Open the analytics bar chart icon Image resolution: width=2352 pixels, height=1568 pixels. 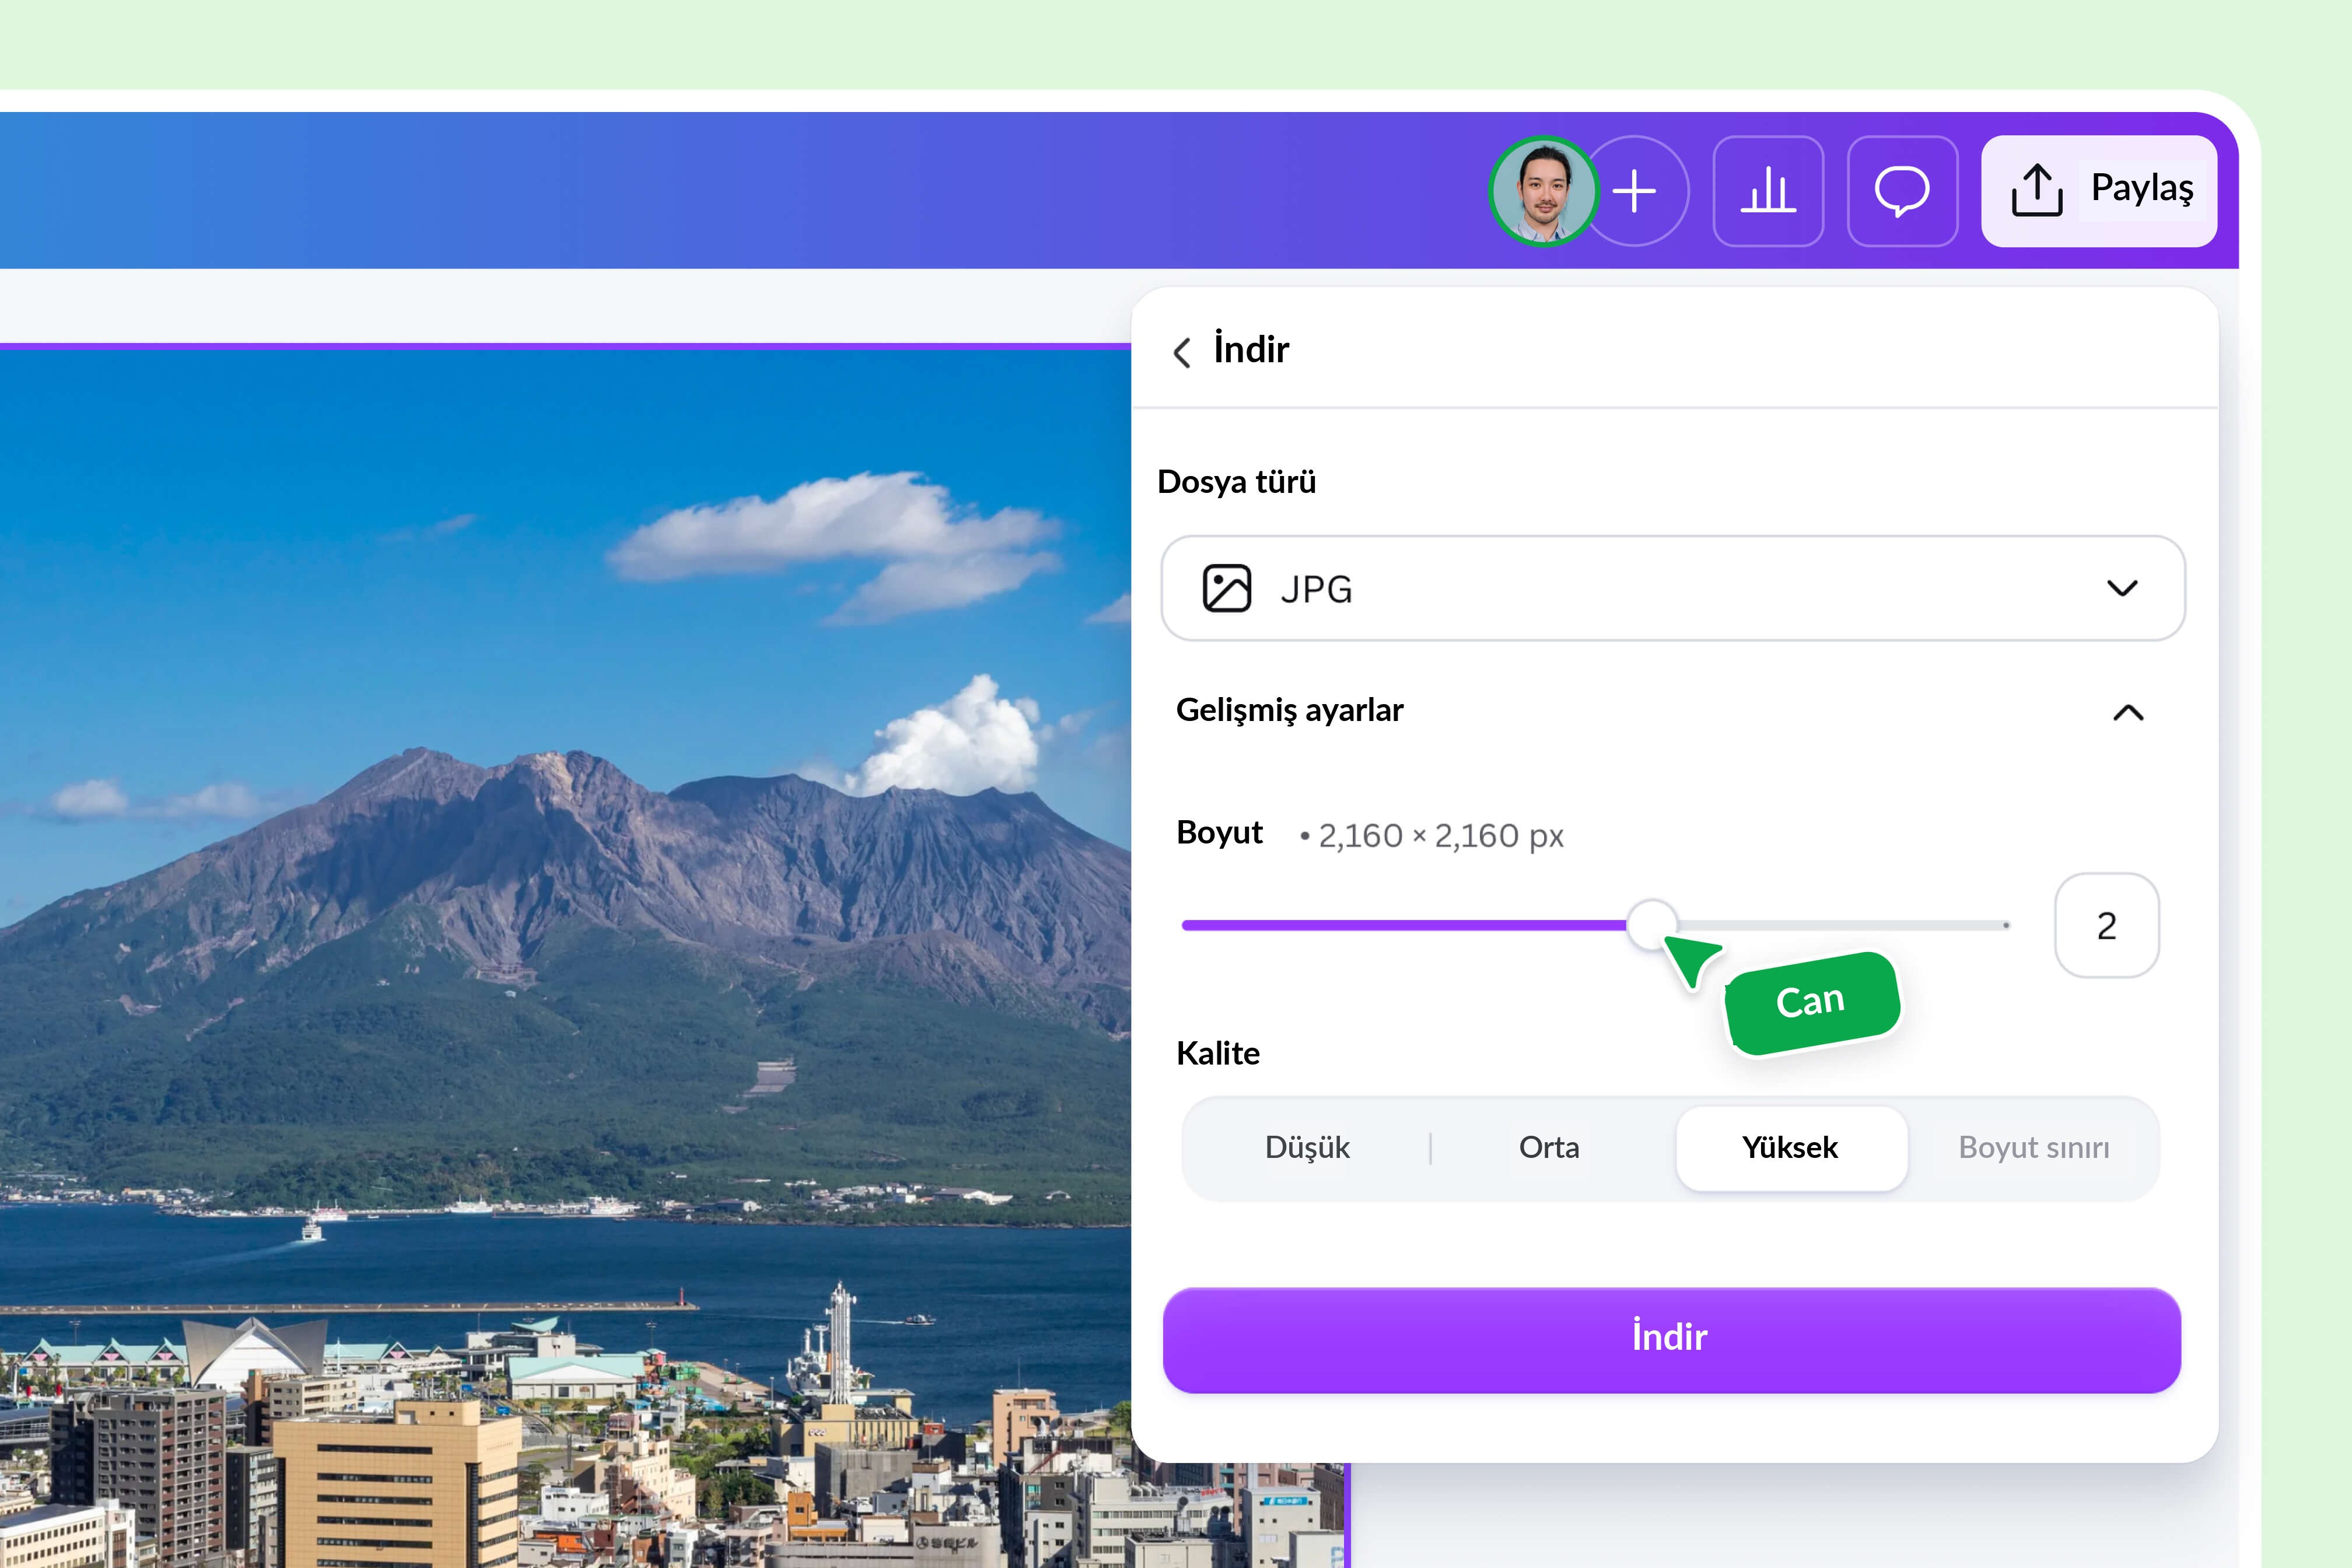pyautogui.click(x=1768, y=191)
